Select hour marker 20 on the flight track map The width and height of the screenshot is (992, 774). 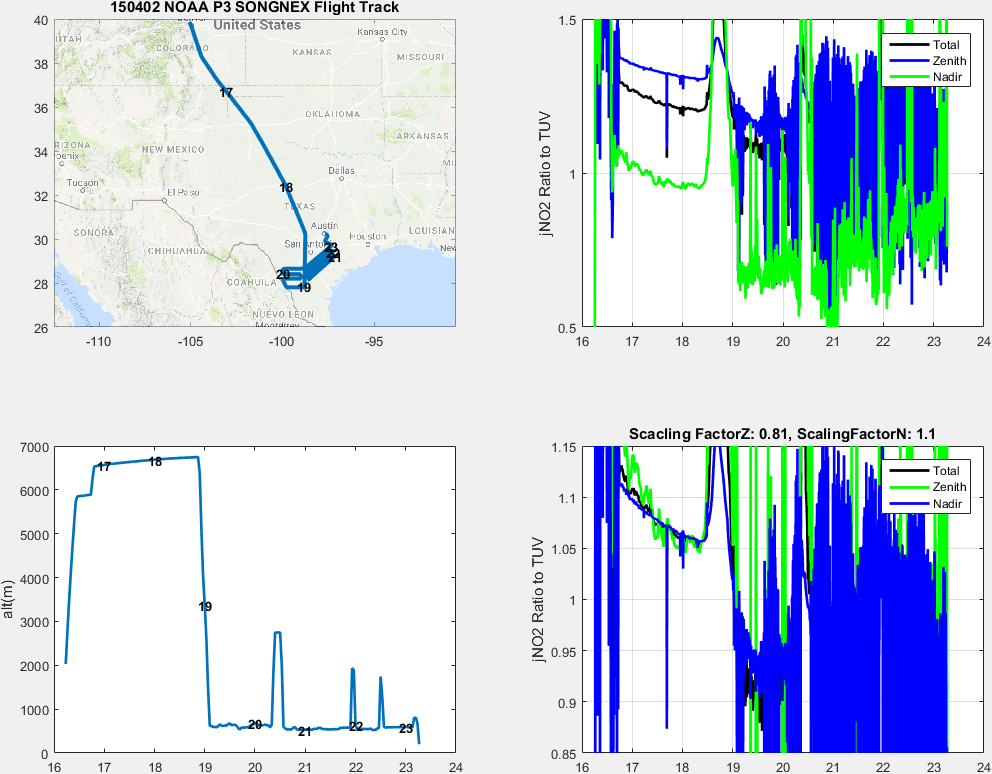283,275
